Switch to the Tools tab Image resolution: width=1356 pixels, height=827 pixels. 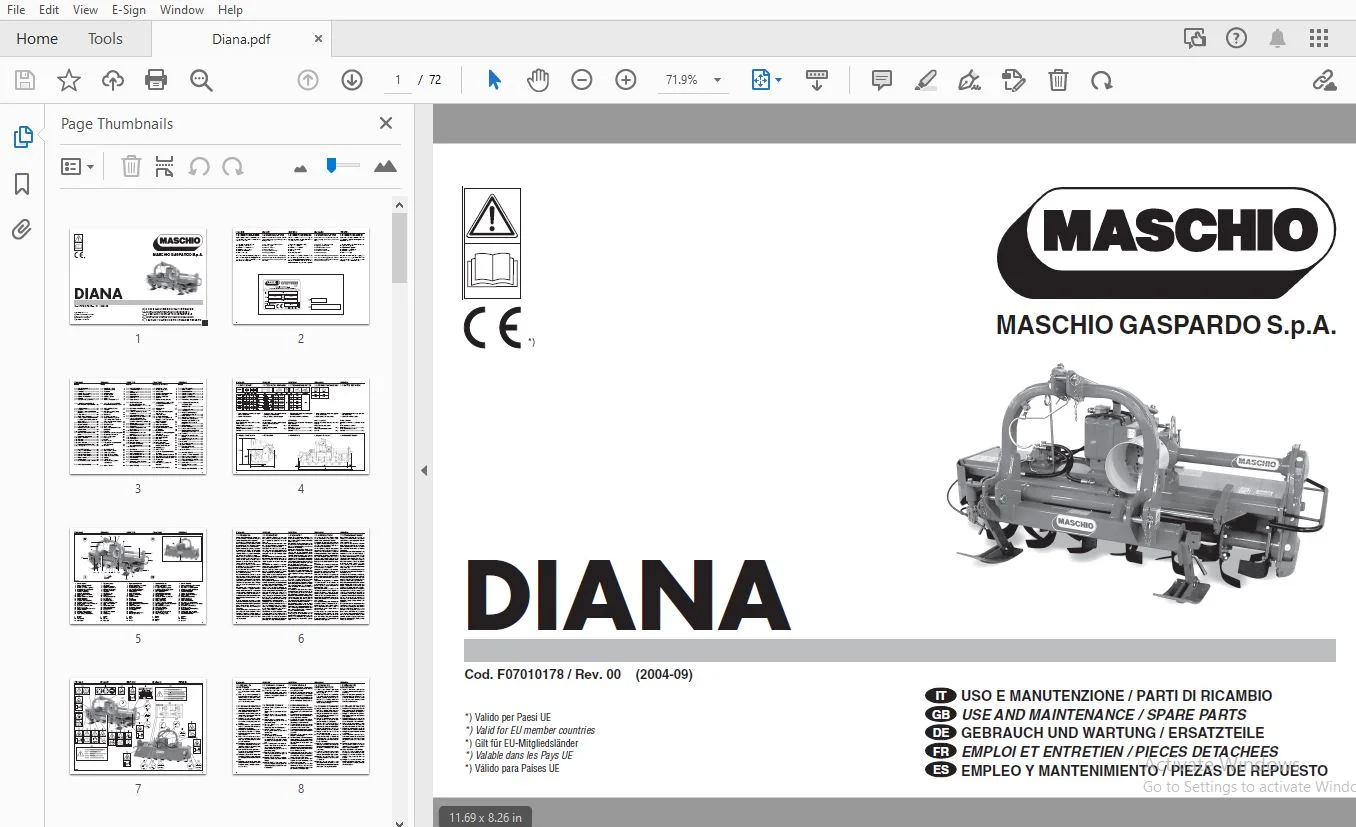(105, 39)
